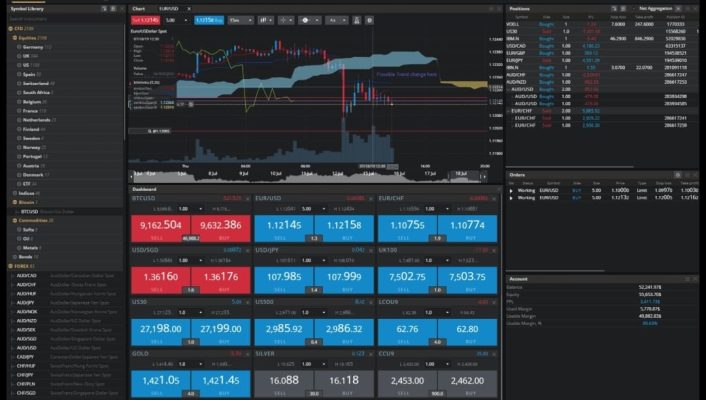Close the UK100 dashboard tile
Screen dimensions: 706x400
[x=494, y=250]
